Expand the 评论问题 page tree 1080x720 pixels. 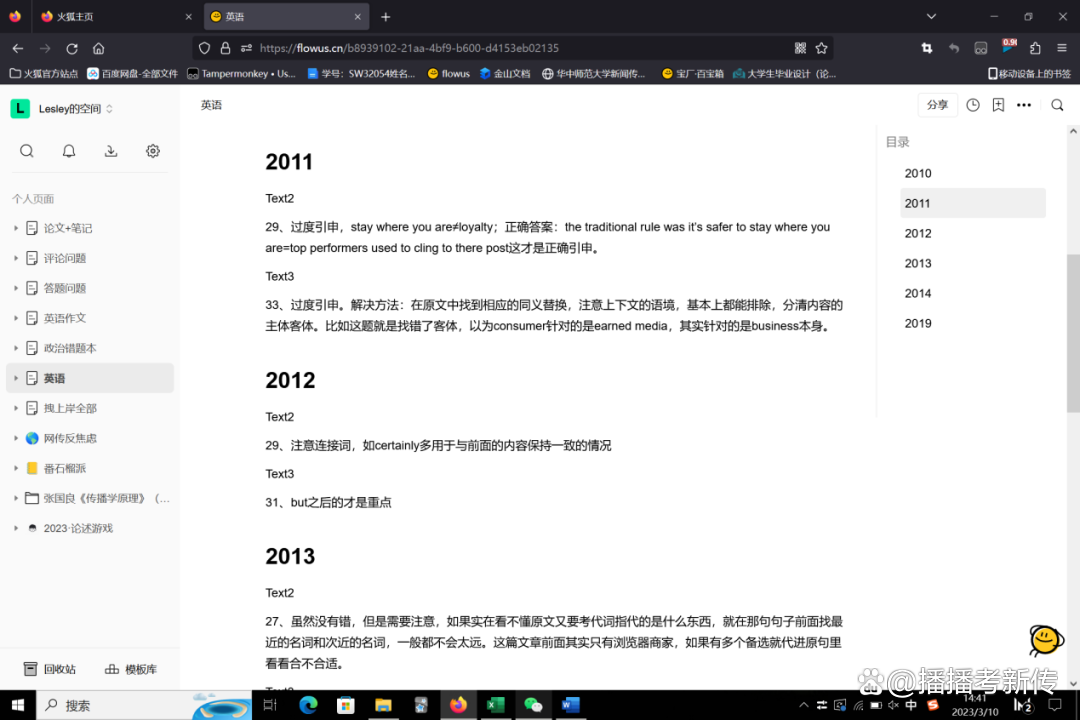click(x=16, y=258)
